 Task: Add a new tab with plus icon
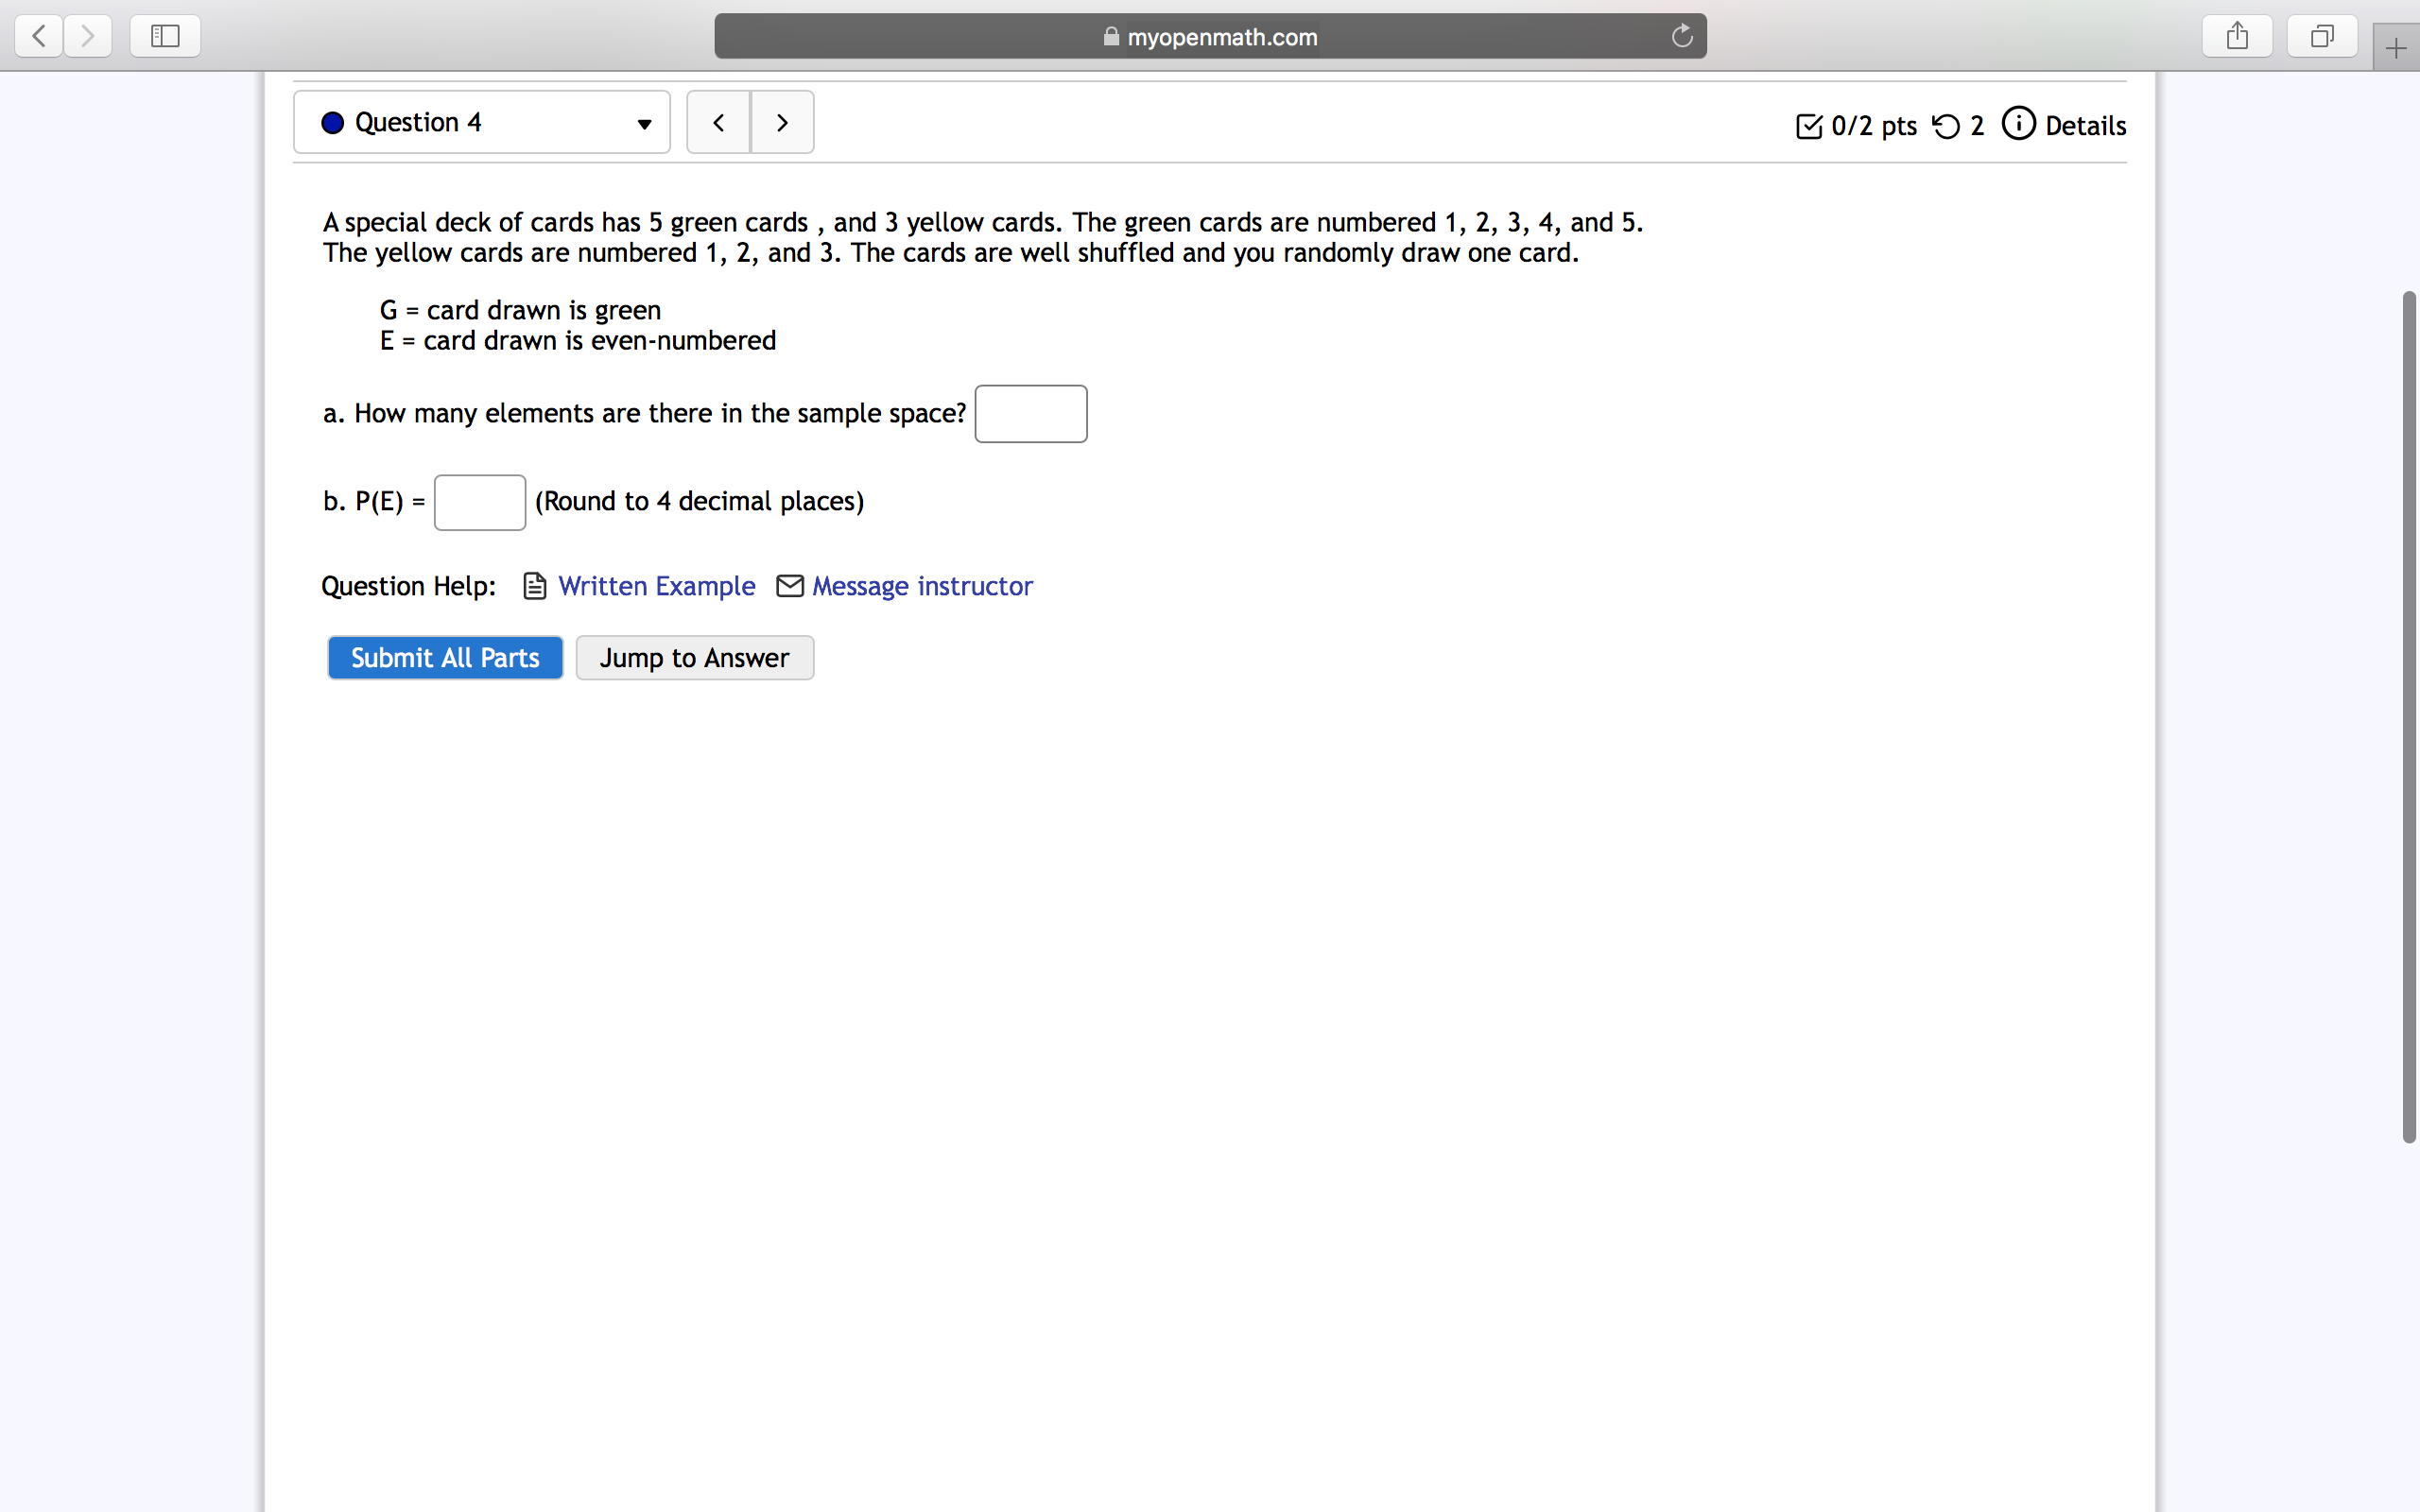pos(2396,48)
